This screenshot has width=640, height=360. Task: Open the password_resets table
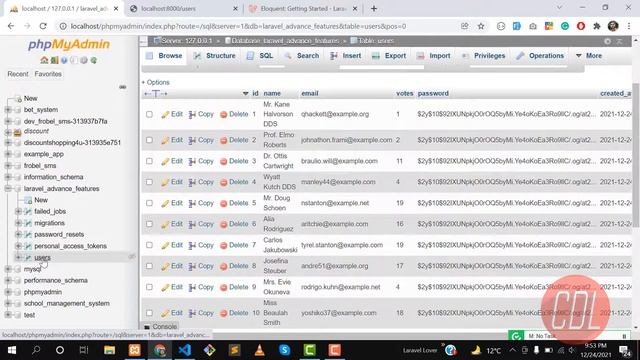point(59,235)
